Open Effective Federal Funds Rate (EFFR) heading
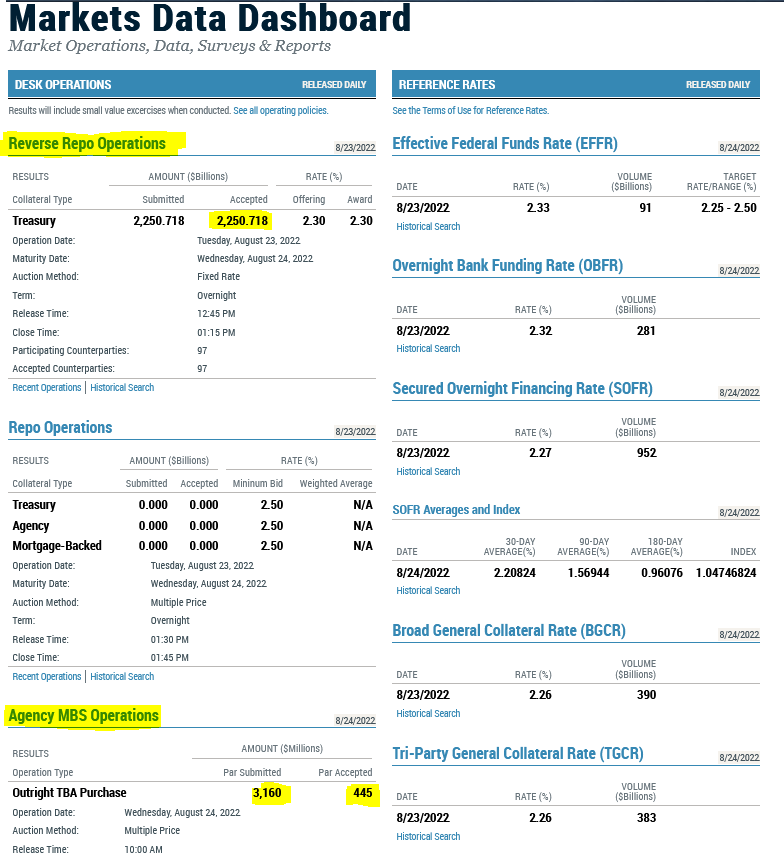Image resolution: width=784 pixels, height=857 pixels. pos(505,144)
